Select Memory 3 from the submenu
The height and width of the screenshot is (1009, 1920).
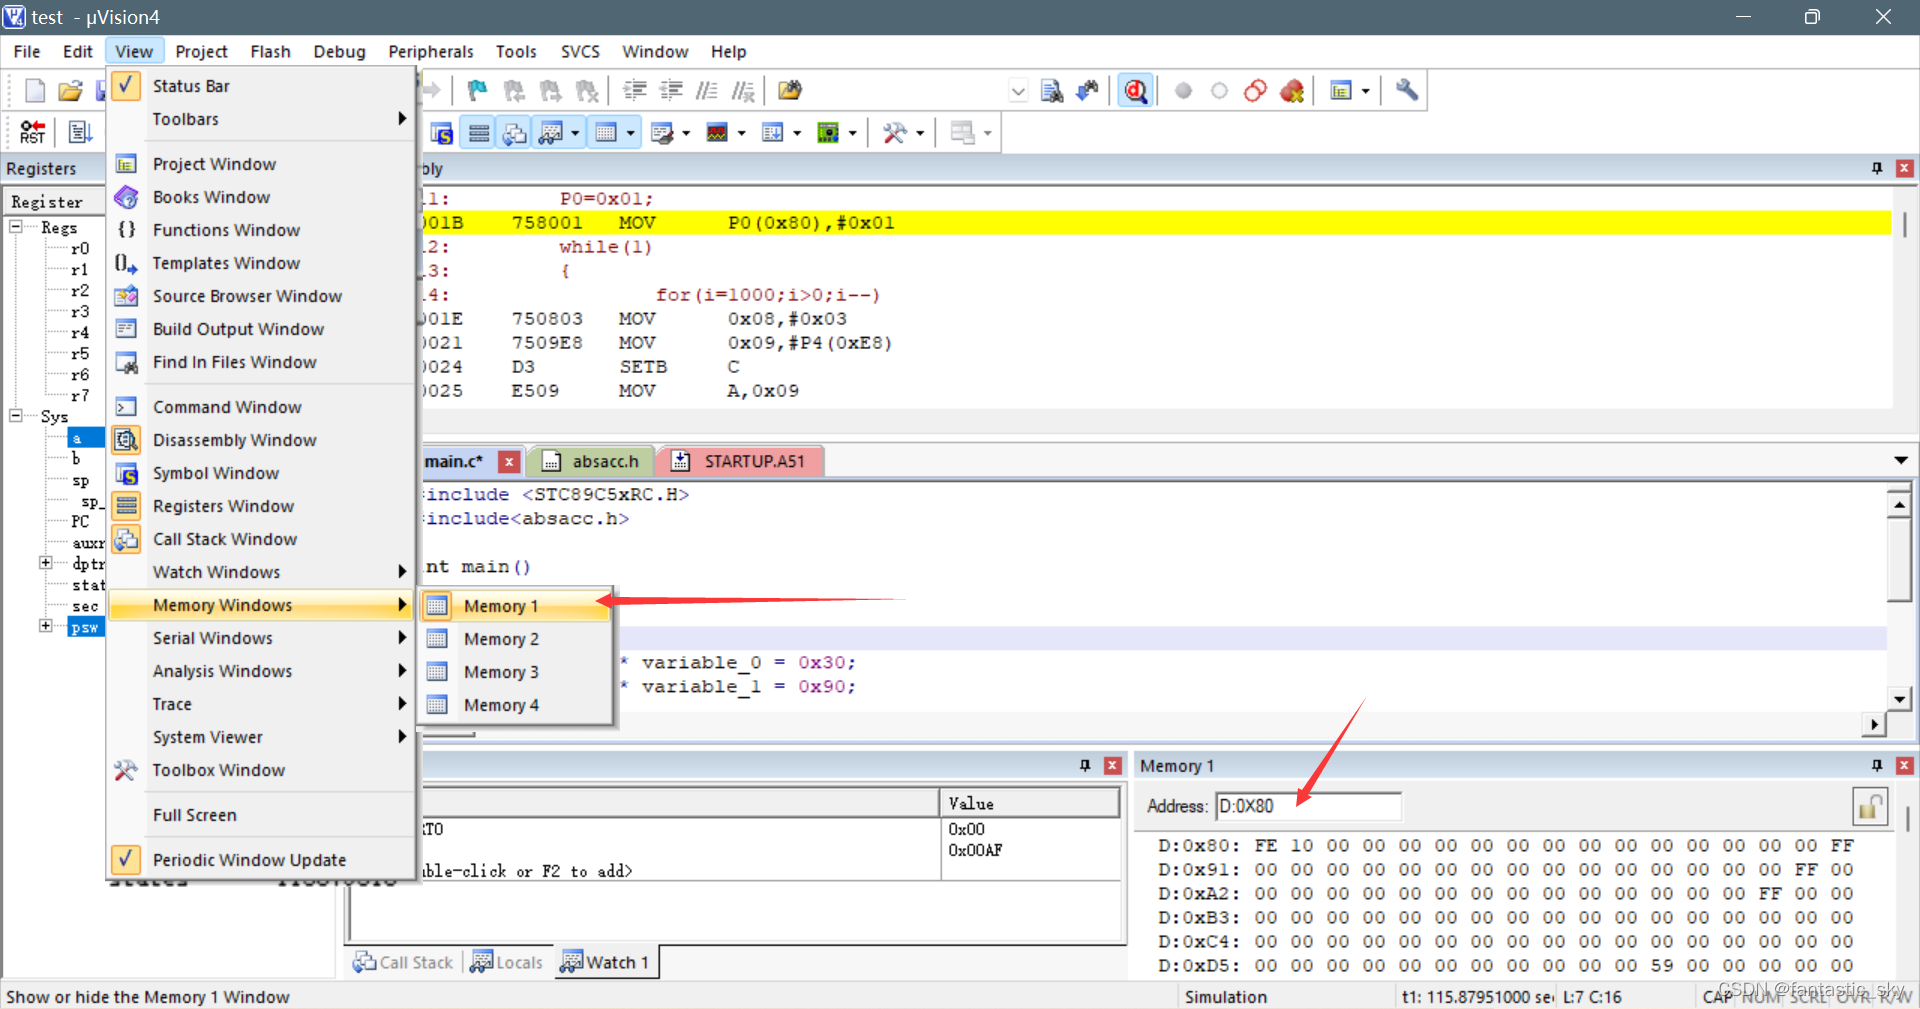tap(516, 672)
